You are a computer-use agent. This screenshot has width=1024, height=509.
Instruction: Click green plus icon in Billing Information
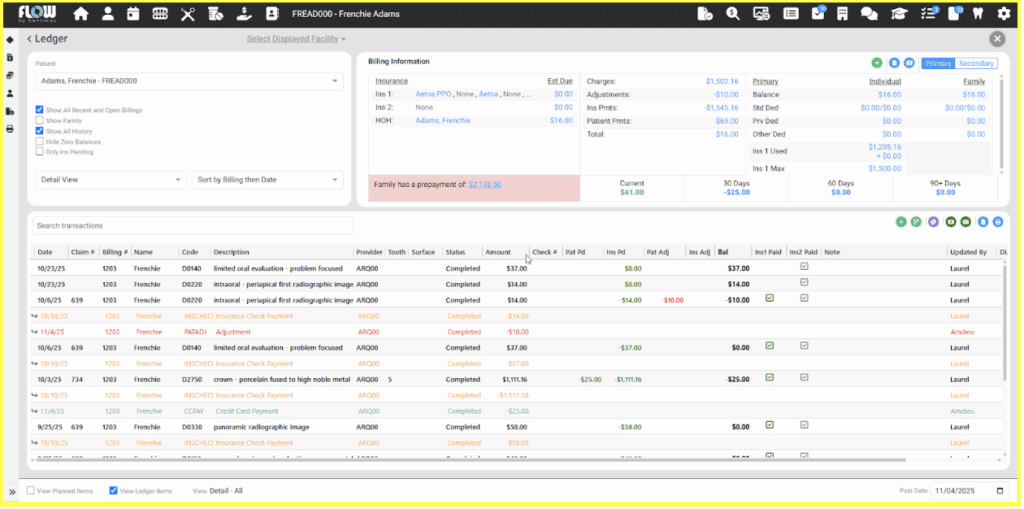click(x=877, y=63)
